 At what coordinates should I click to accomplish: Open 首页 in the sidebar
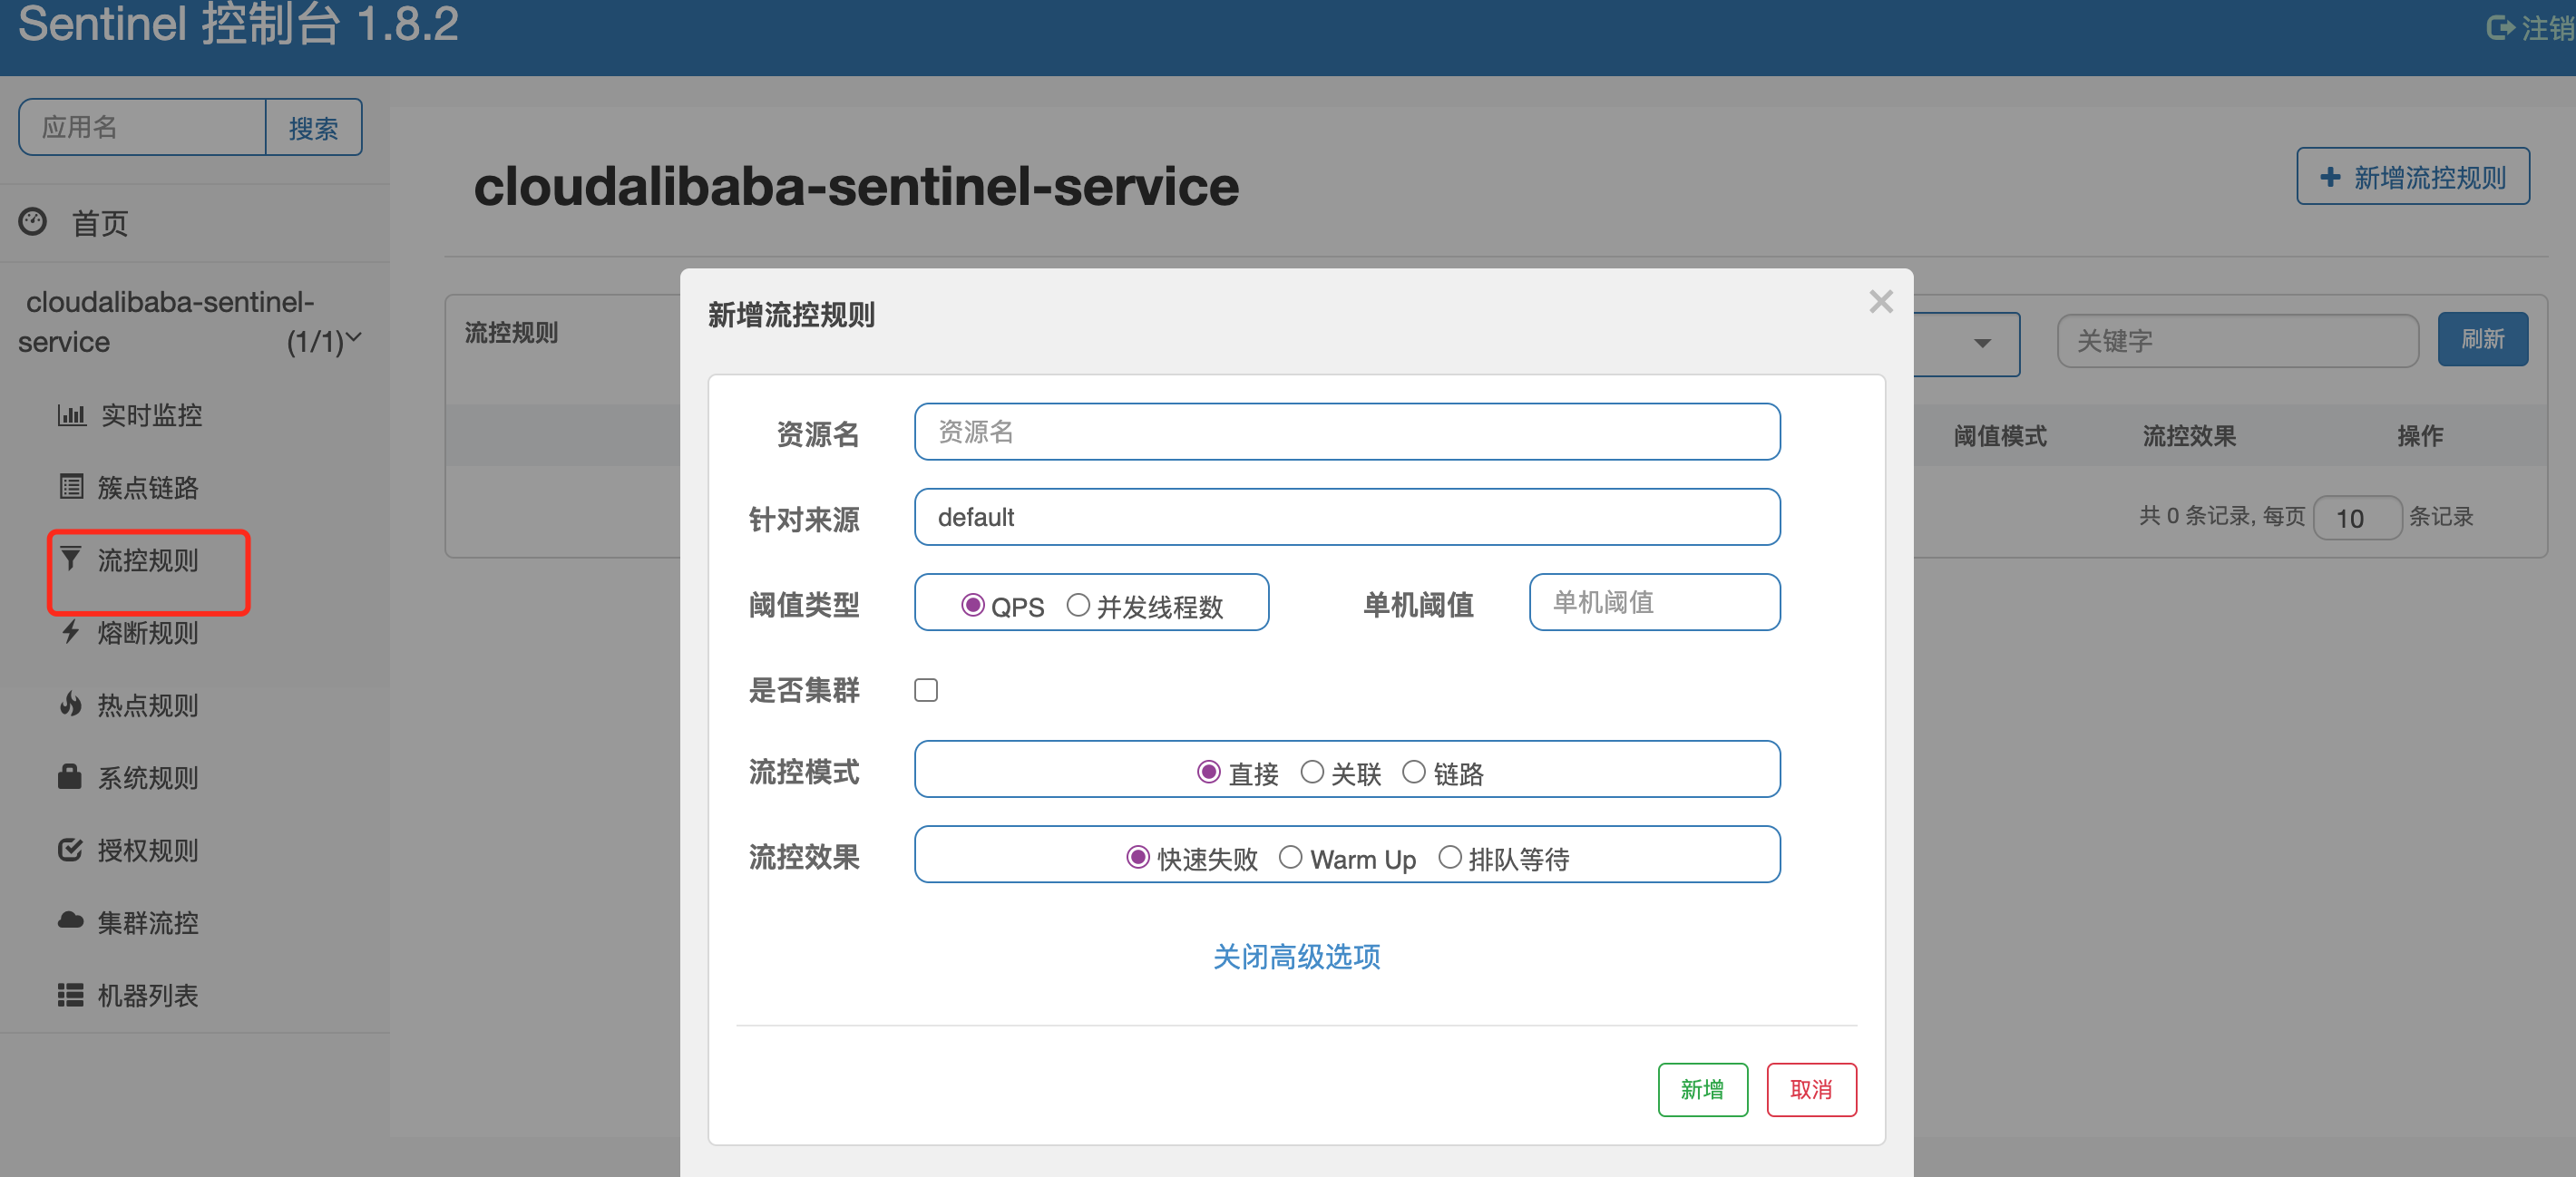tap(99, 223)
